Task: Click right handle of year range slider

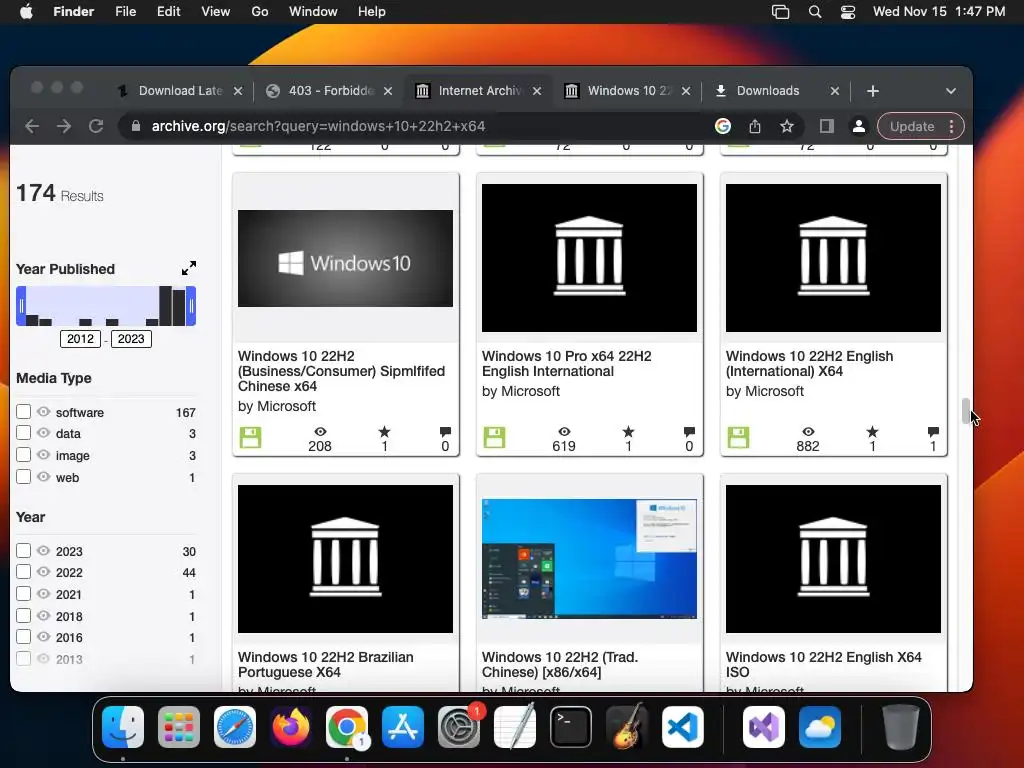Action: click(191, 306)
